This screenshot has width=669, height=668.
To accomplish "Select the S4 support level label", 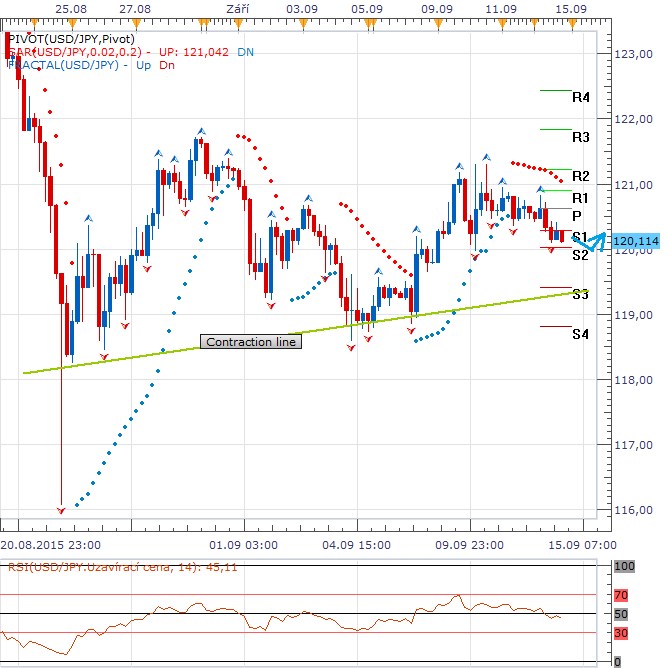I will [580, 334].
